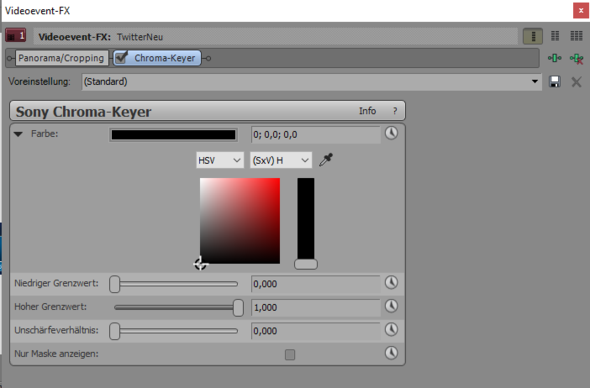
Task: Animate Unschärfeverhältnis clock icon
Action: pyautogui.click(x=391, y=329)
